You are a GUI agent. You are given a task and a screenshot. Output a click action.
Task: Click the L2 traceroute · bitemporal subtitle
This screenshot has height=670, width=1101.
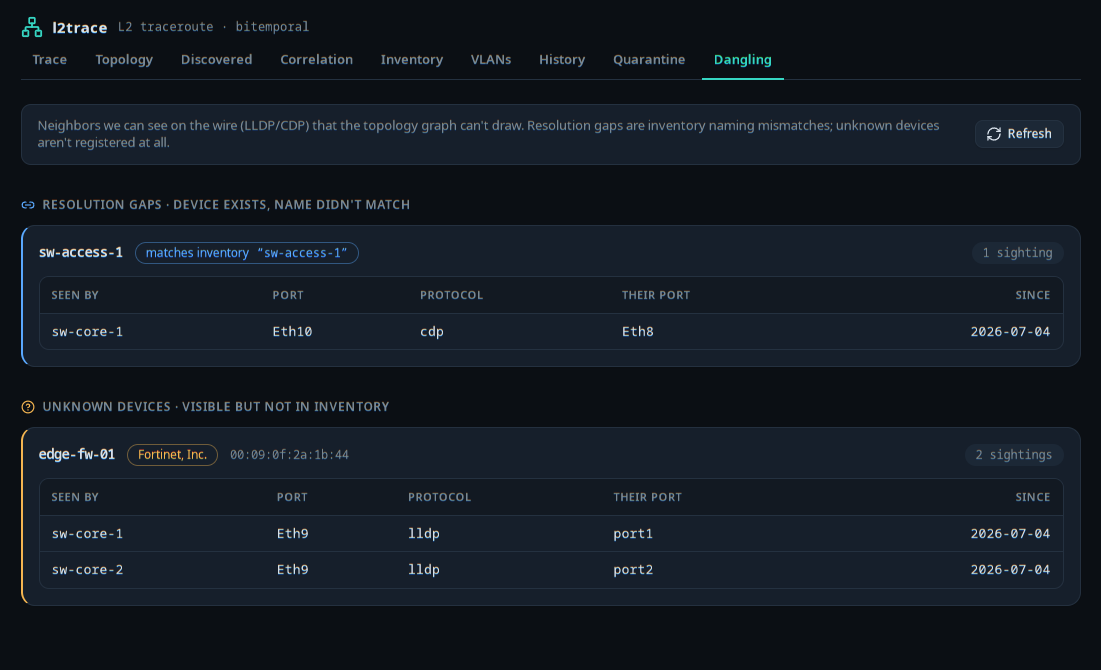(x=213, y=27)
